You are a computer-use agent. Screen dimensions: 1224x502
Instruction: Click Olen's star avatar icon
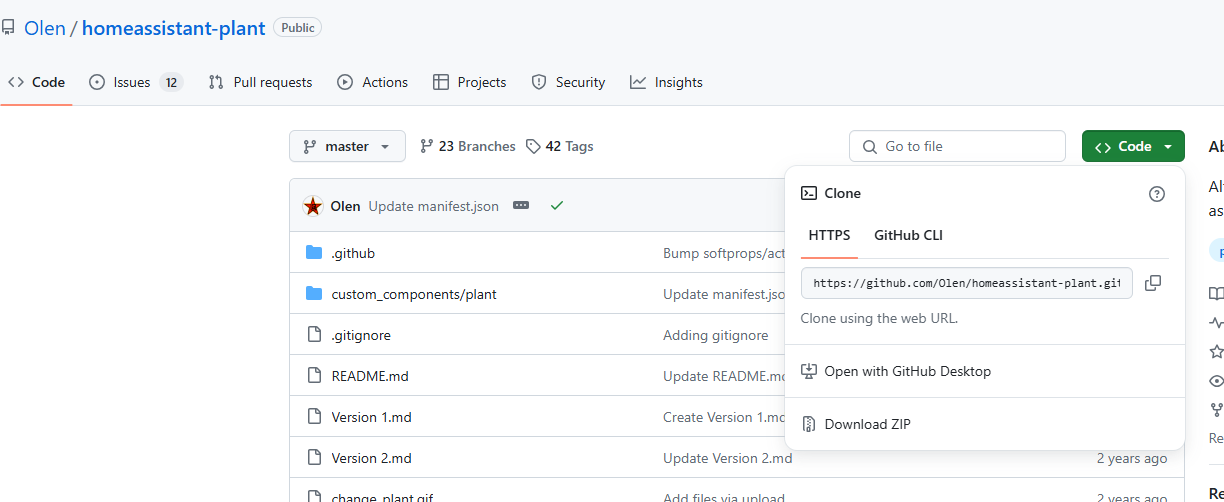[313, 206]
